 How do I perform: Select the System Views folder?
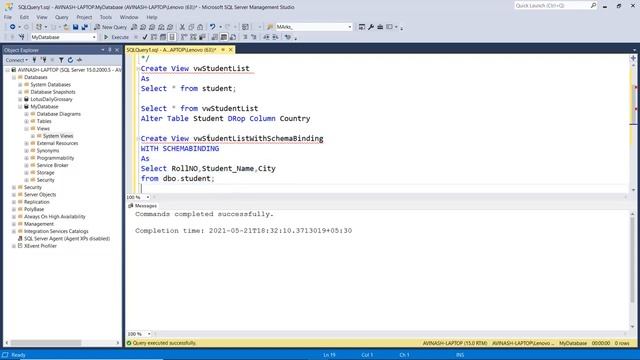(x=58, y=136)
